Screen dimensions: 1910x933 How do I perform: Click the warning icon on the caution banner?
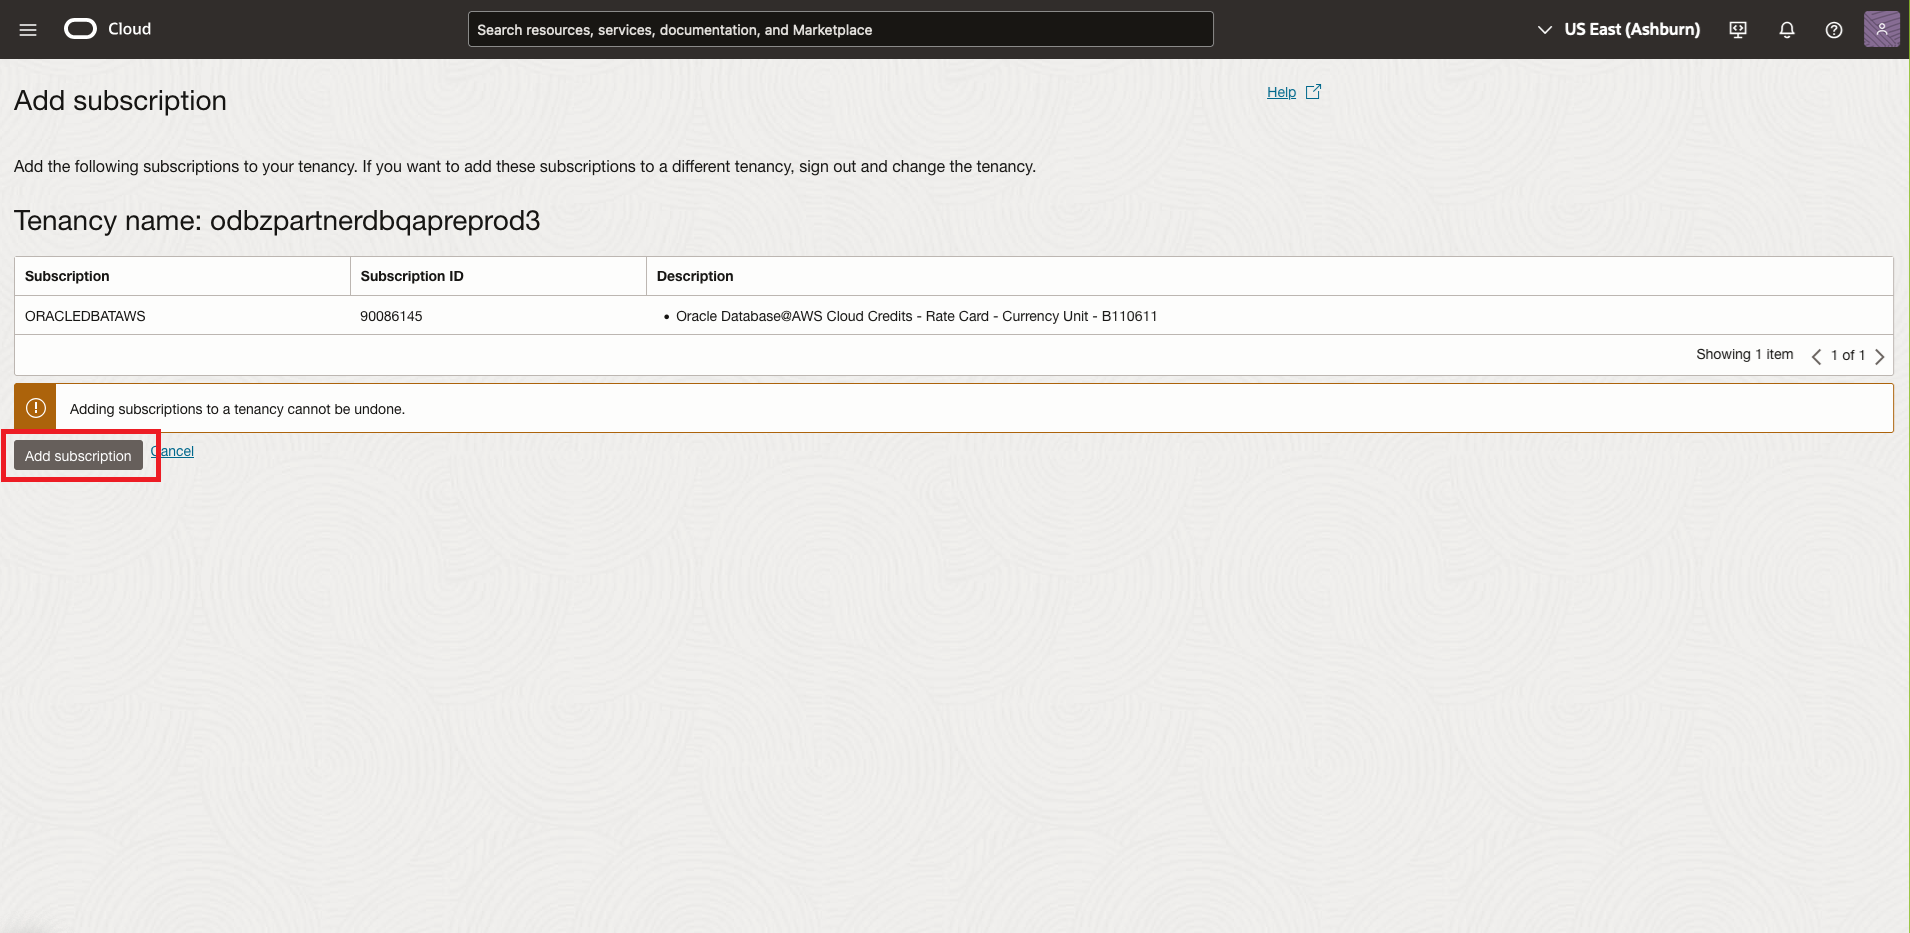[34, 407]
